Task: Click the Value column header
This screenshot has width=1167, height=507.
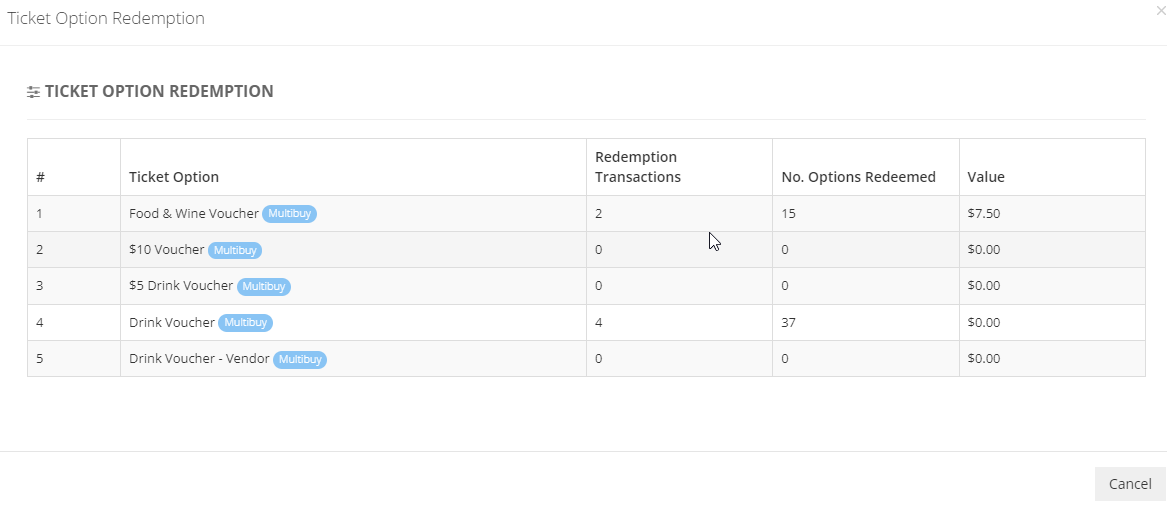Action: pos(986,177)
